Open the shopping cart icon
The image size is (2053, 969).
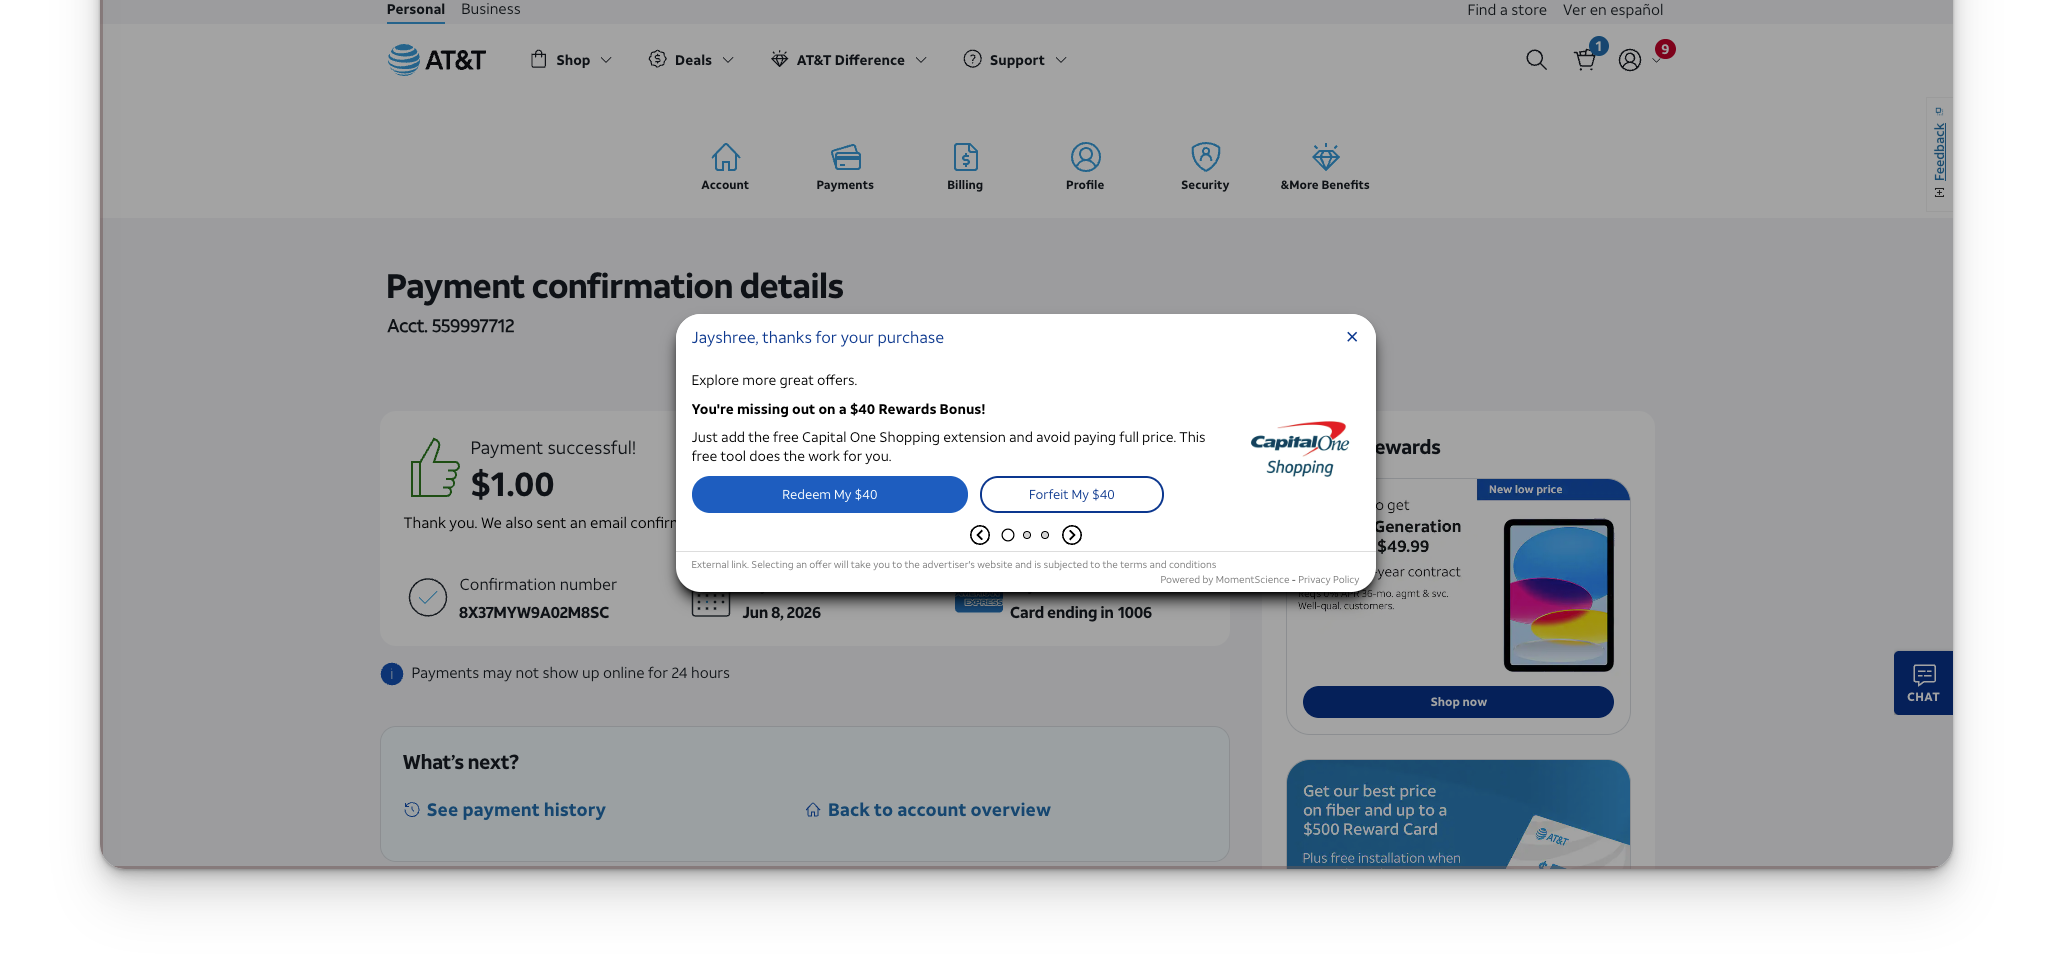pos(1585,60)
